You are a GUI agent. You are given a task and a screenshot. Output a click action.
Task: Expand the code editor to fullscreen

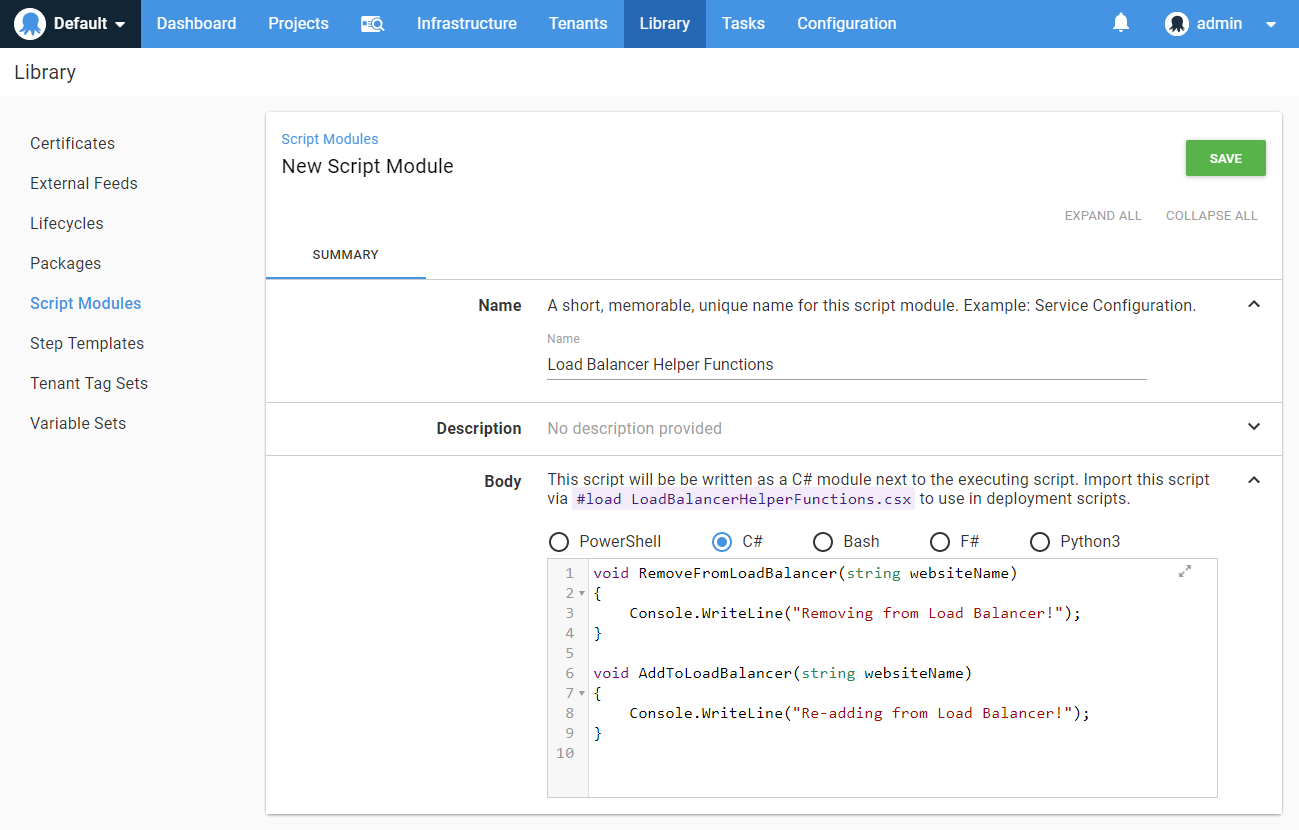click(1185, 570)
